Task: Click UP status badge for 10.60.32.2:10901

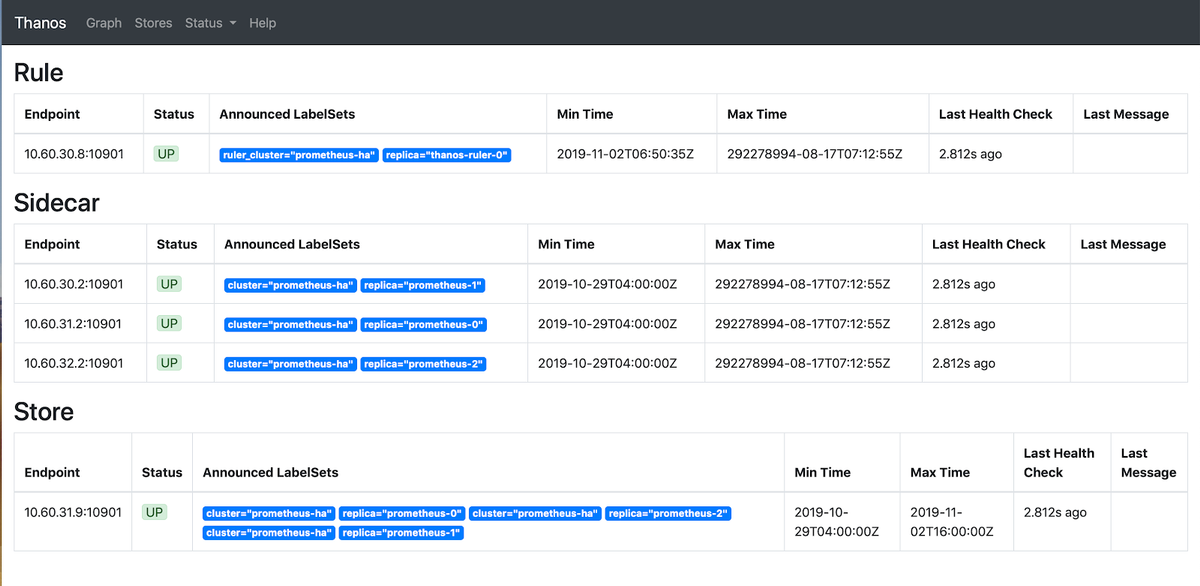Action: click(x=169, y=362)
